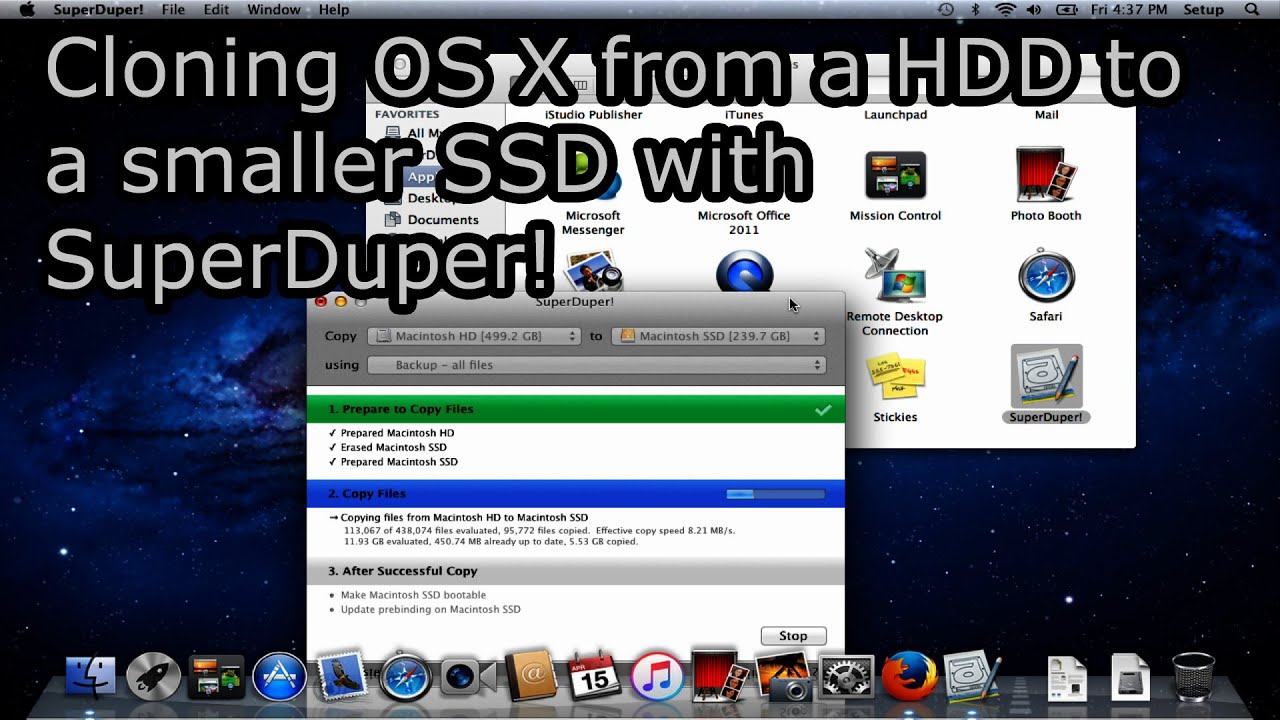The width and height of the screenshot is (1280, 720).
Task: Open Spotlight search magnifier in menu bar
Action: click(x=1251, y=10)
